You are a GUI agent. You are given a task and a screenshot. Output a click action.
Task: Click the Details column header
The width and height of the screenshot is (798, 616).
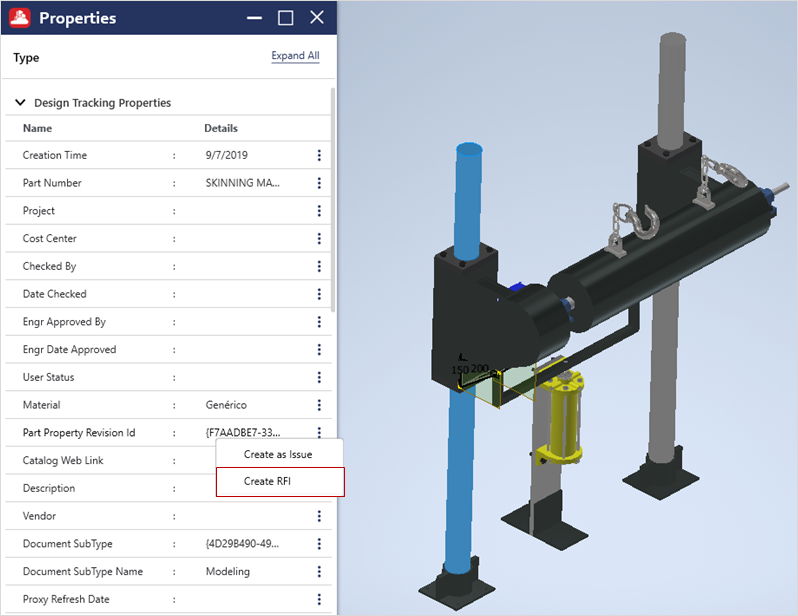point(221,128)
